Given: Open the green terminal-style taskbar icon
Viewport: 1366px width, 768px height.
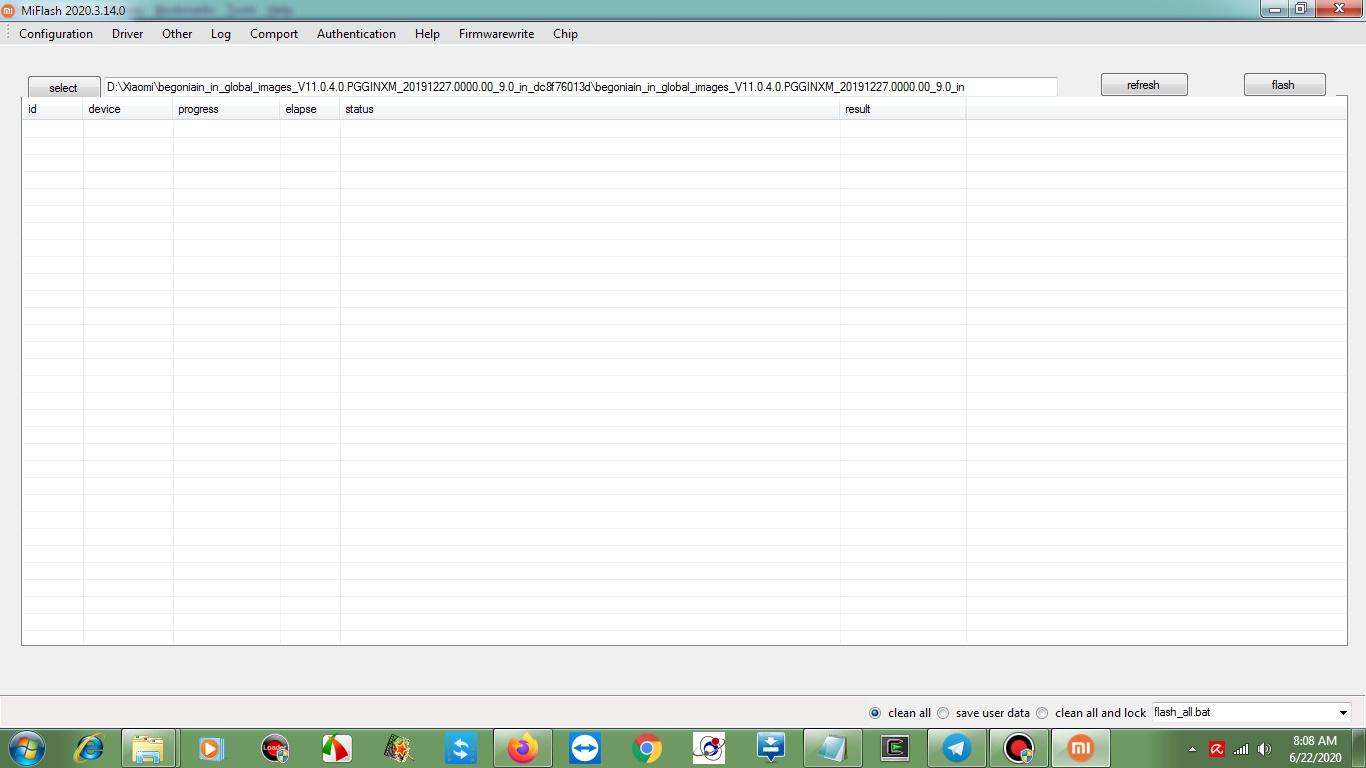Looking at the screenshot, I should tap(894, 748).
